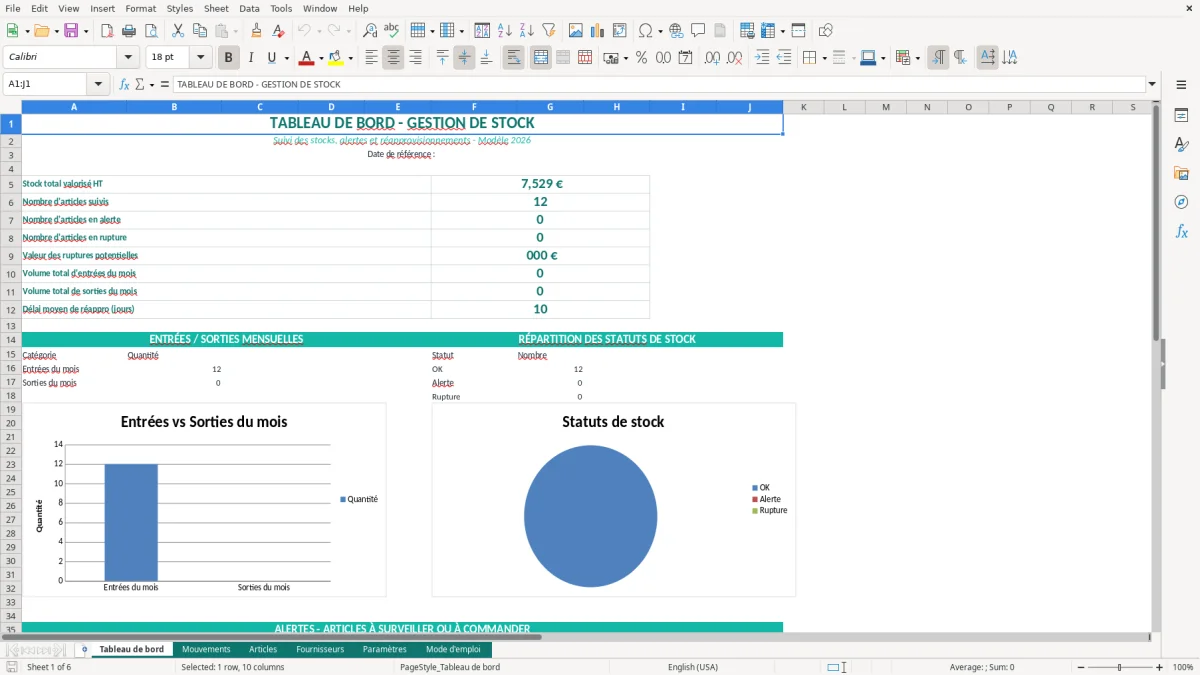Toggle Merge and Center Cells

(540, 58)
